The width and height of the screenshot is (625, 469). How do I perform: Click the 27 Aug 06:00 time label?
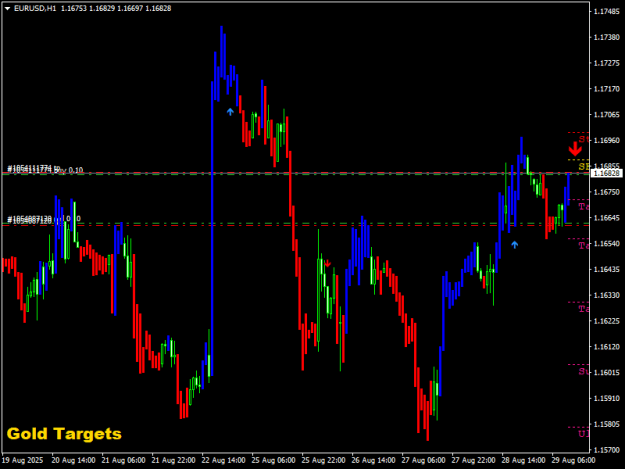(x=423, y=460)
